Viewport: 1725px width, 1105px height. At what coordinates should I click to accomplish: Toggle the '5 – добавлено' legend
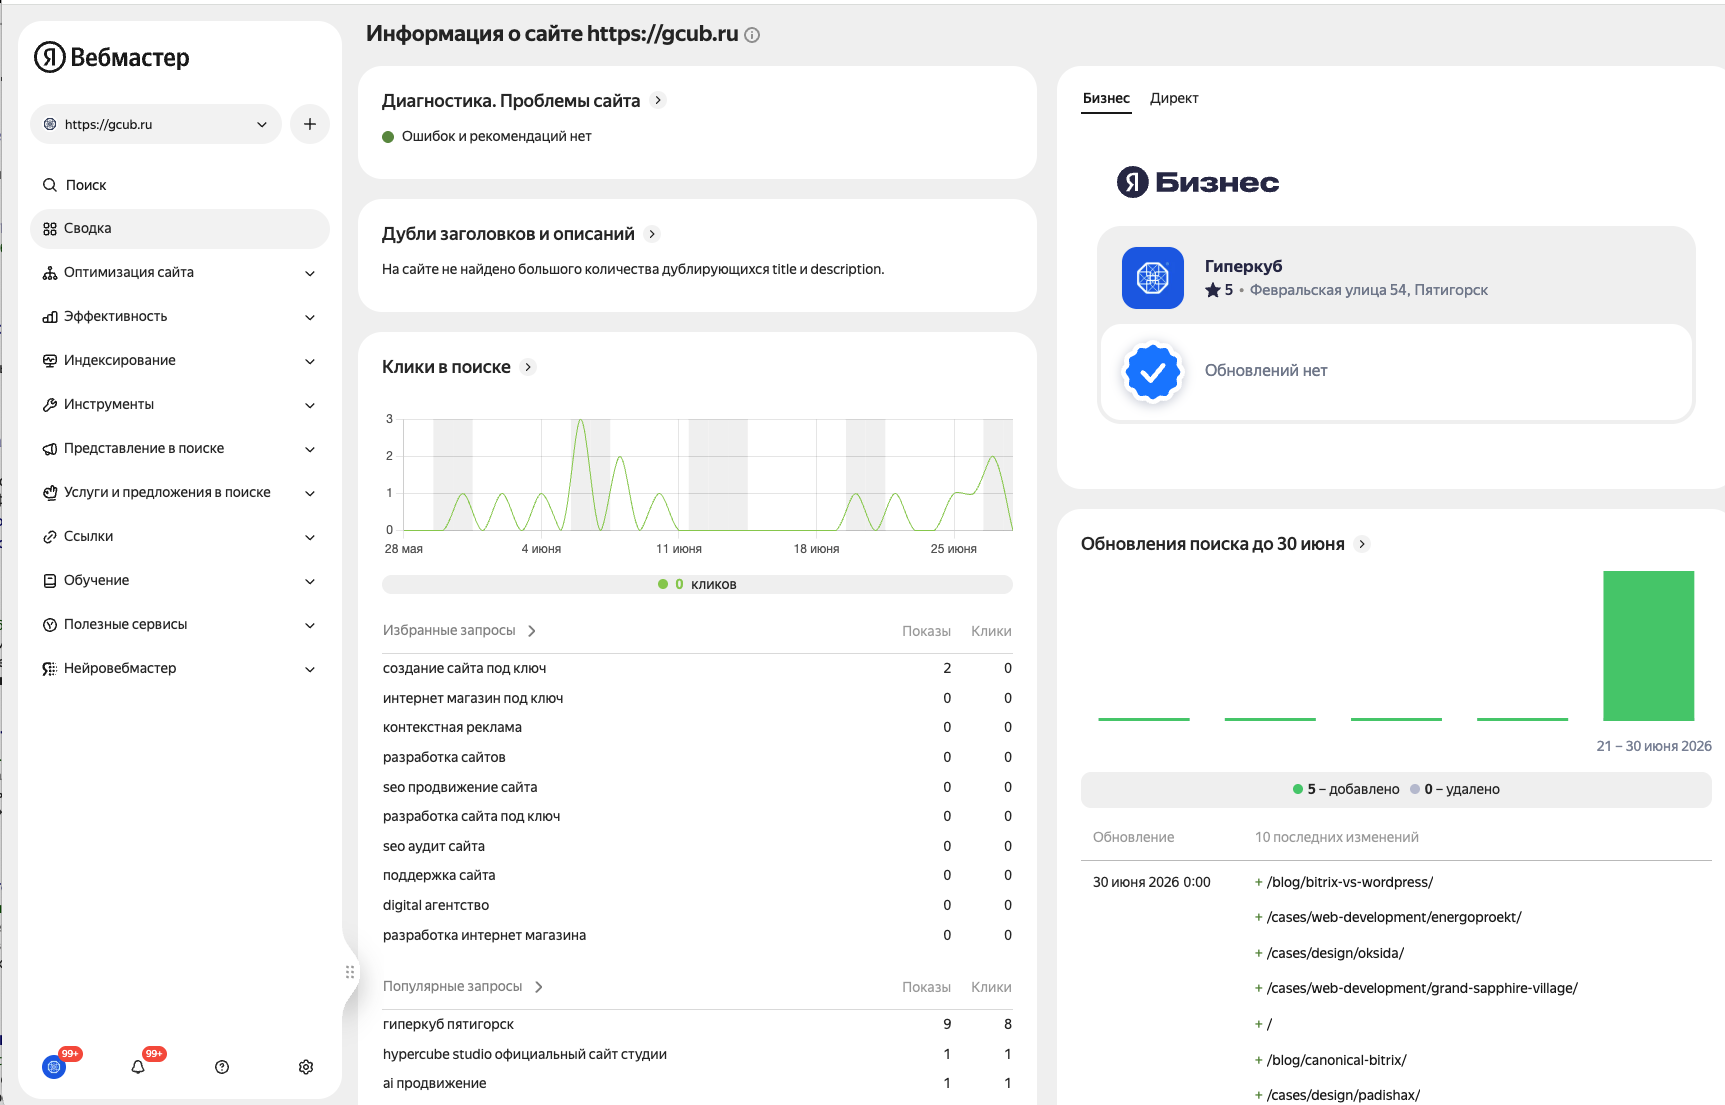[1346, 789]
